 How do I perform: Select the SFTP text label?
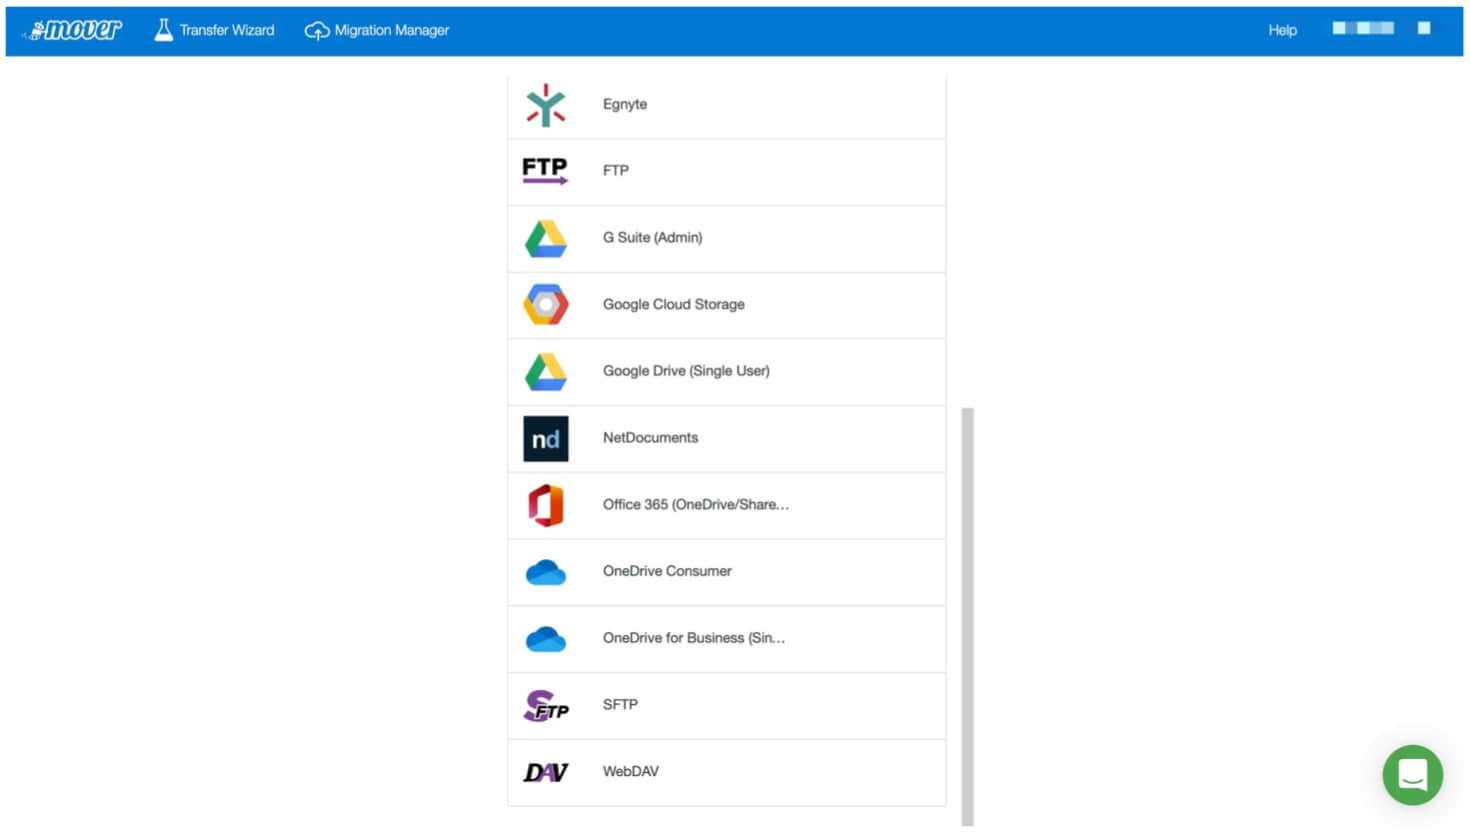pos(620,705)
